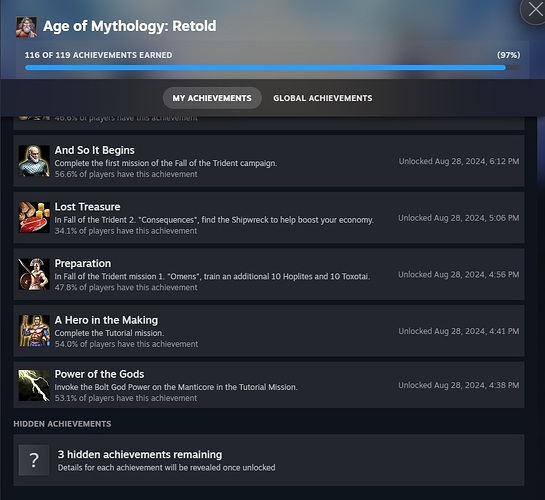Select 'Power of the Gods' title
545x500 pixels.
click(x=99, y=374)
